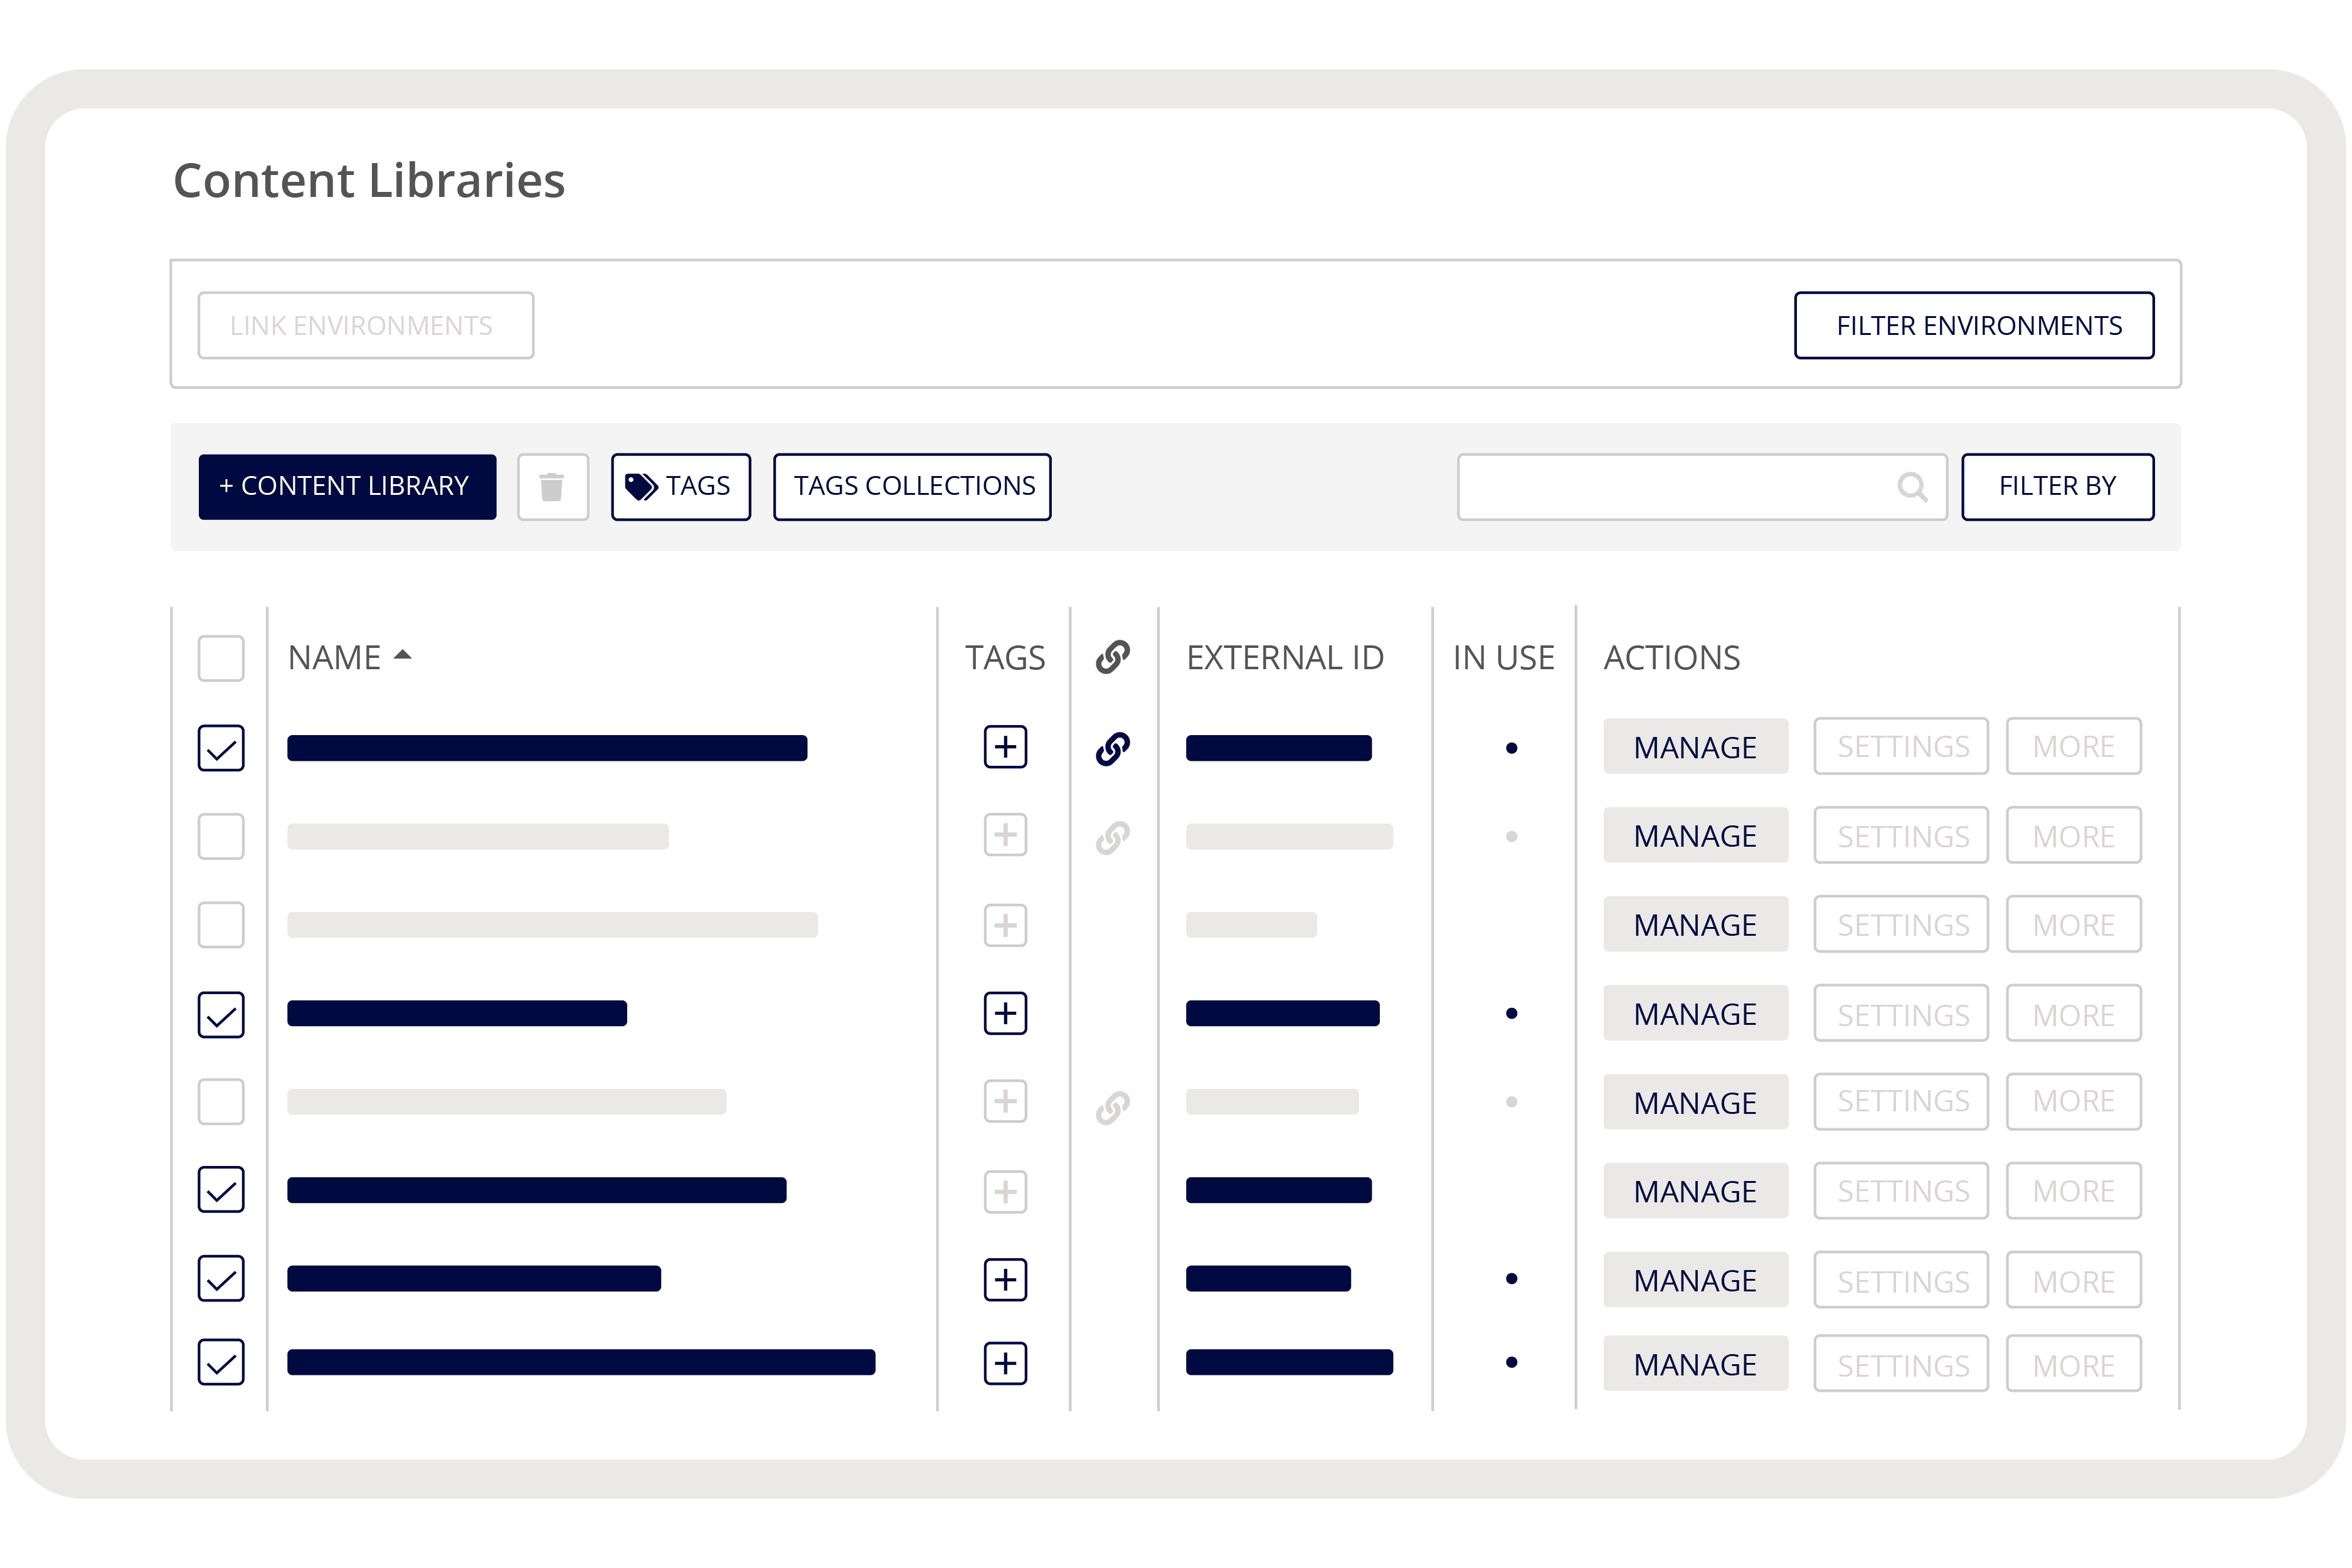Check the second row's empty checkbox
This screenshot has width=2352, height=1568.
point(221,836)
